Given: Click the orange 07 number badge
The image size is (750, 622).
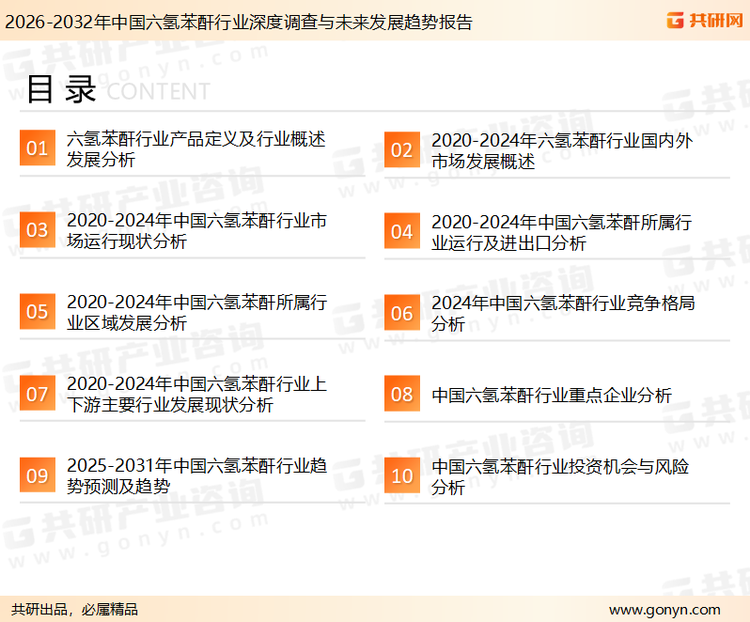Looking at the screenshot, I should [x=37, y=393].
